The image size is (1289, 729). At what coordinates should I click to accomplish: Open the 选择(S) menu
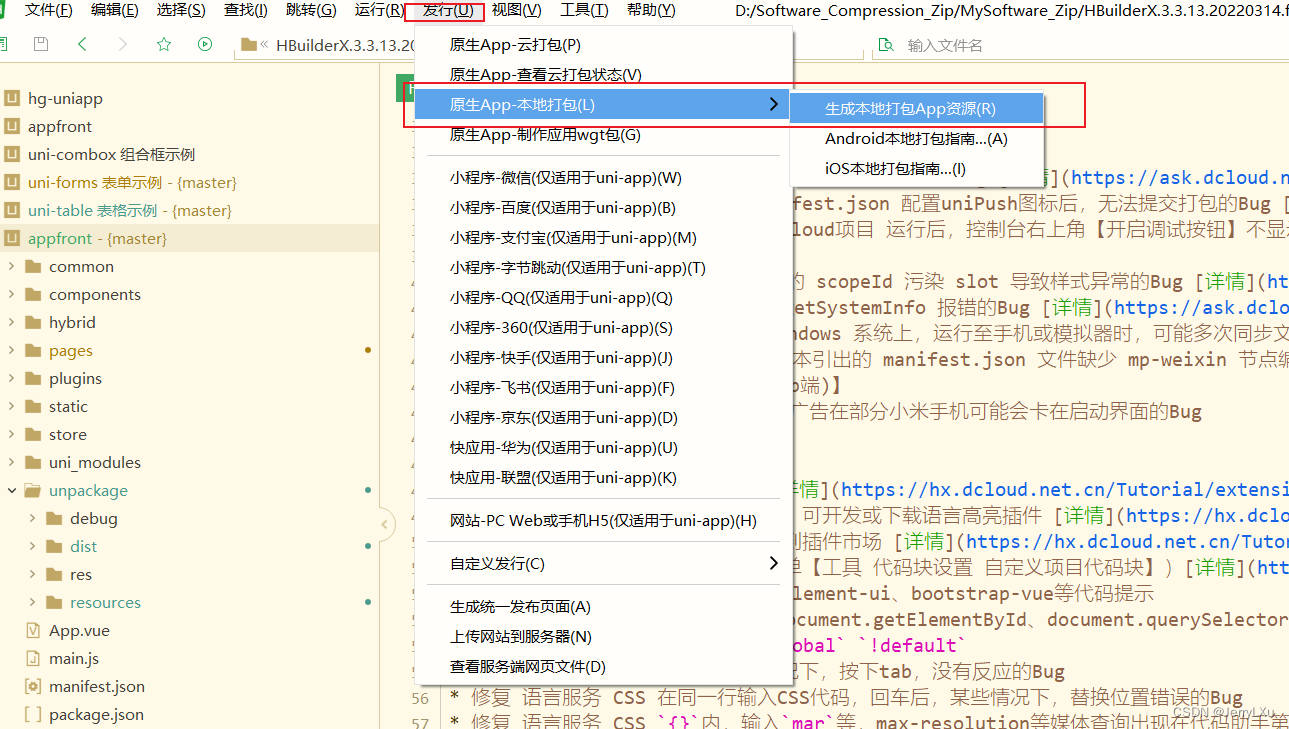(x=181, y=10)
